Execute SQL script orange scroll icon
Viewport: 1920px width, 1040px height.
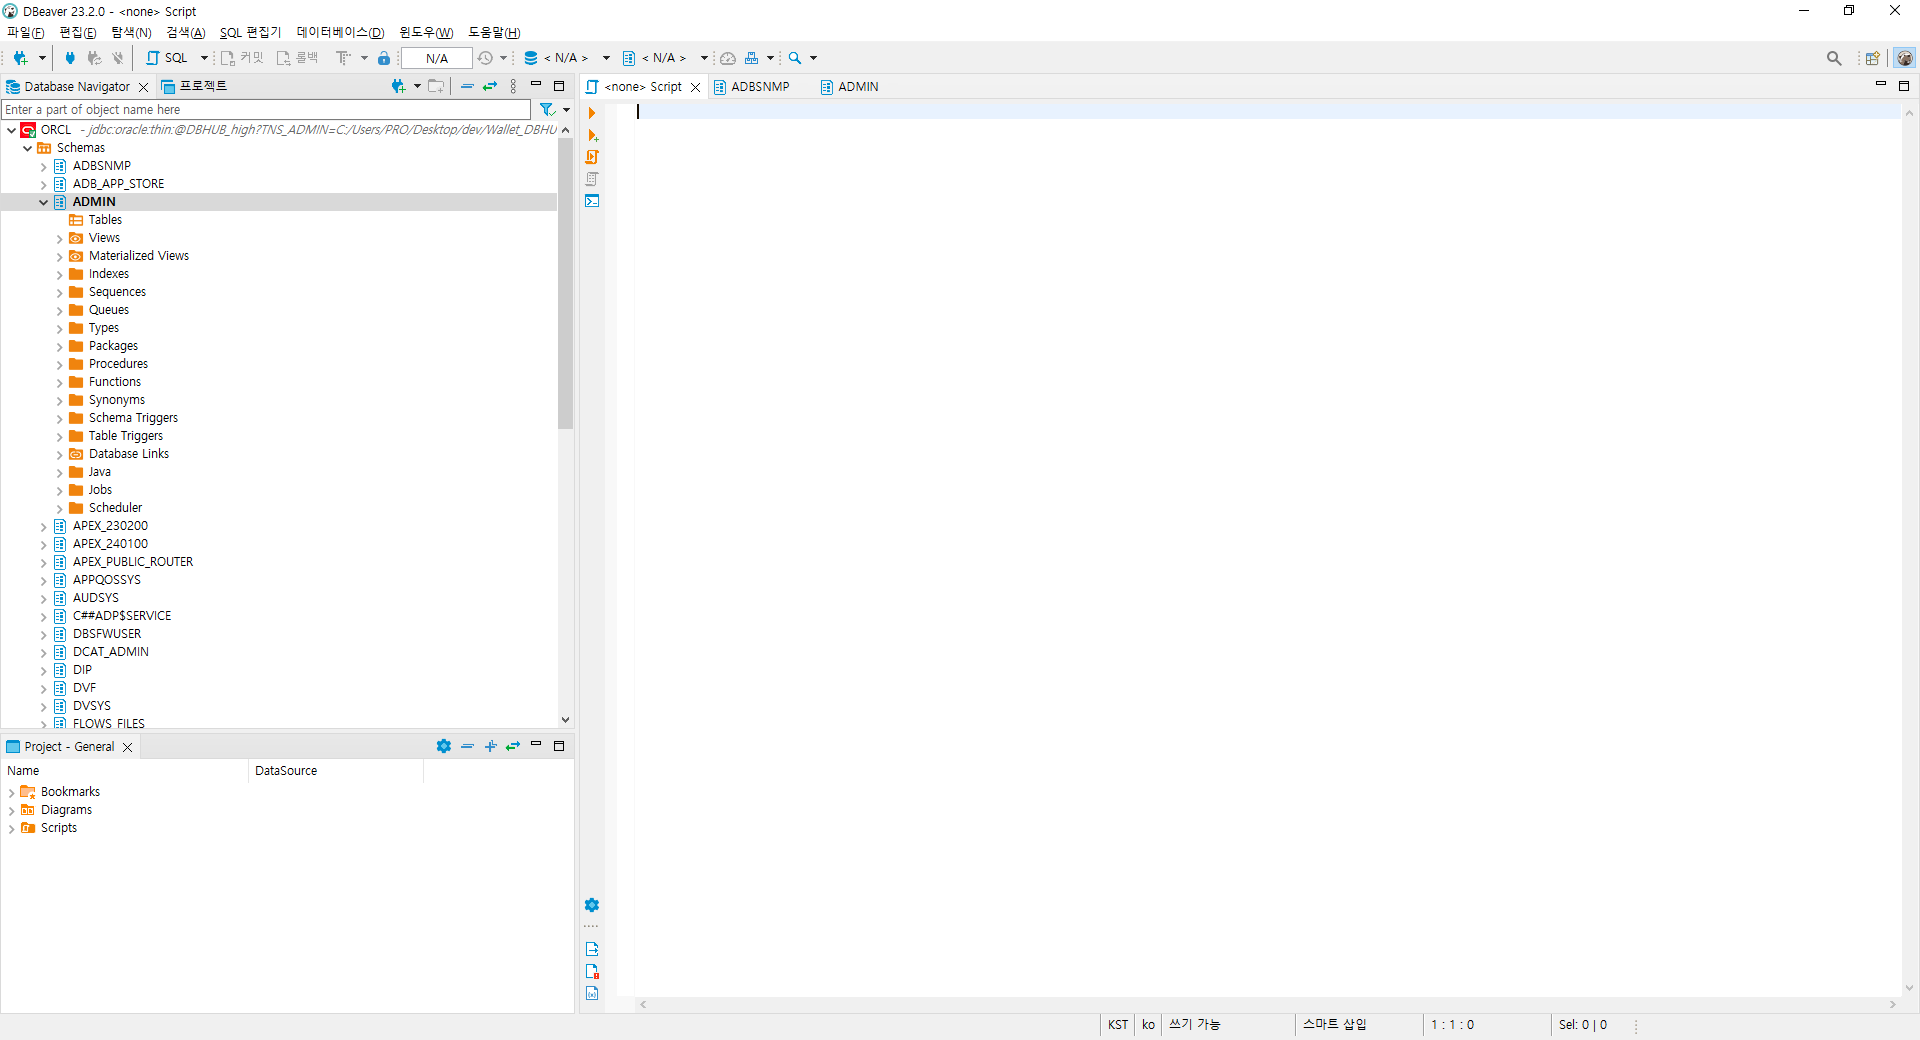point(592,157)
